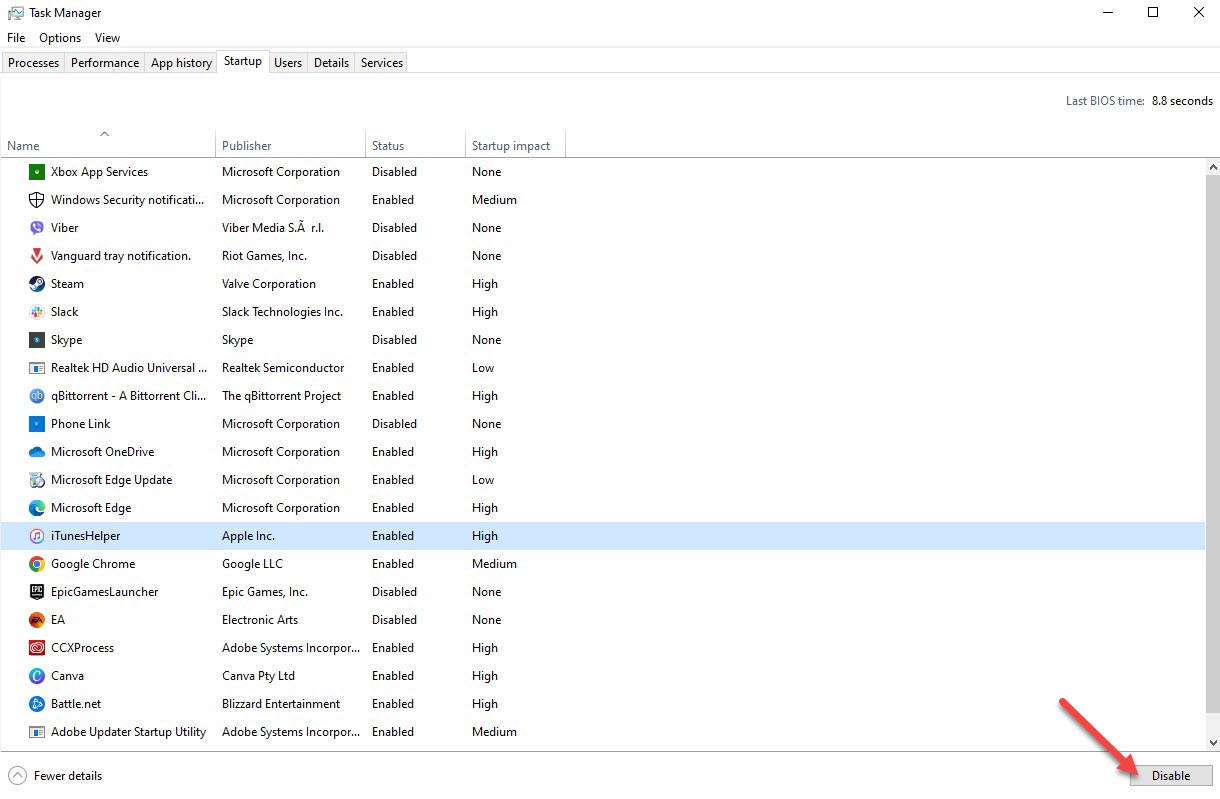Click the Windows Security shield icon
The height and width of the screenshot is (799, 1220).
pyautogui.click(x=37, y=200)
